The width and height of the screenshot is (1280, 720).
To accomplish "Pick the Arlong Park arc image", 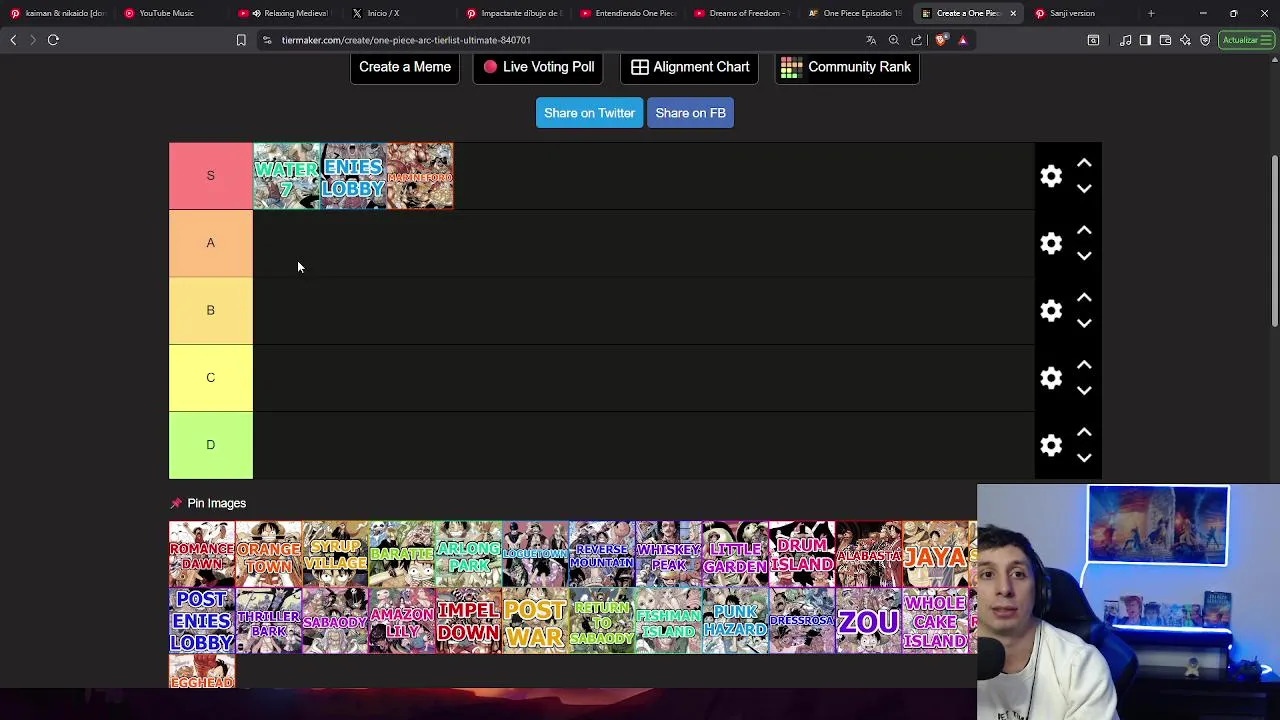I will (x=469, y=553).
